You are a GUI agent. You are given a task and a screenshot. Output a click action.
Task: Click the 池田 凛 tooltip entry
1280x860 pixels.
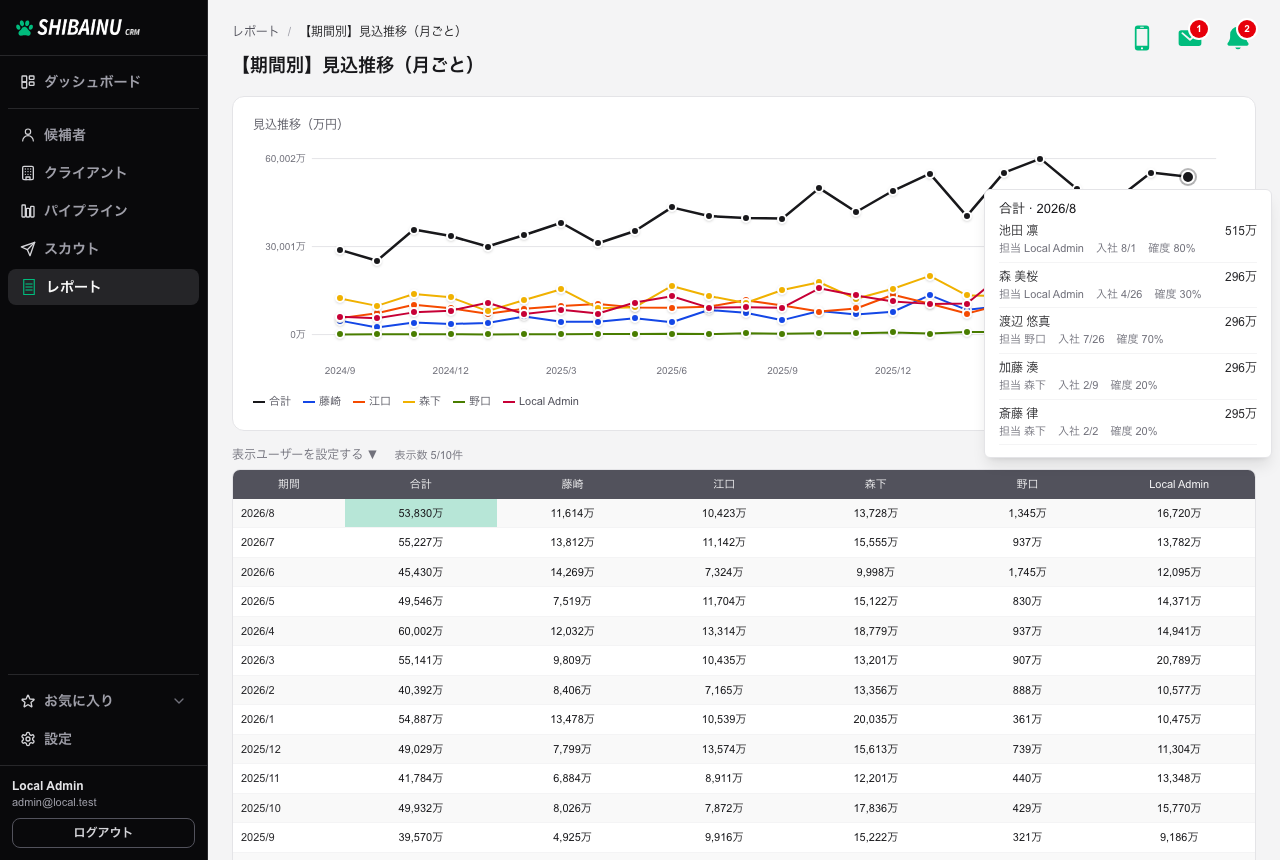click(x=1128, y=239)
